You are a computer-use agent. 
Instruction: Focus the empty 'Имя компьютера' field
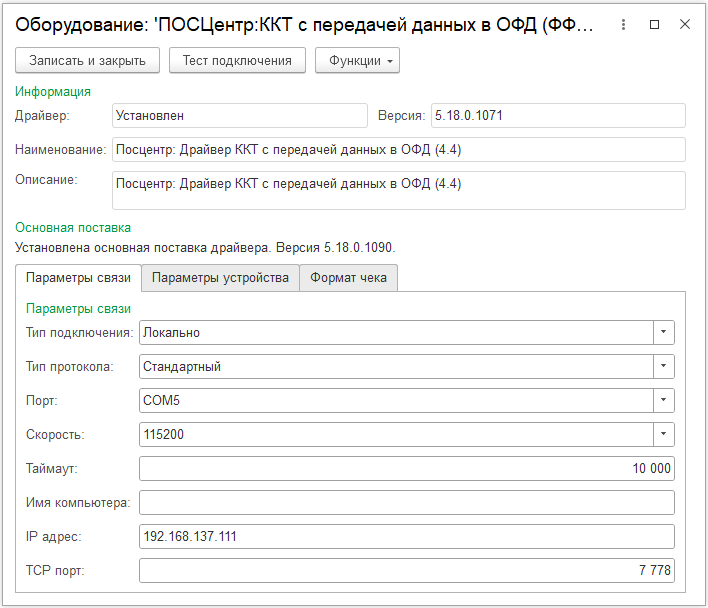(x=407, y=502)
